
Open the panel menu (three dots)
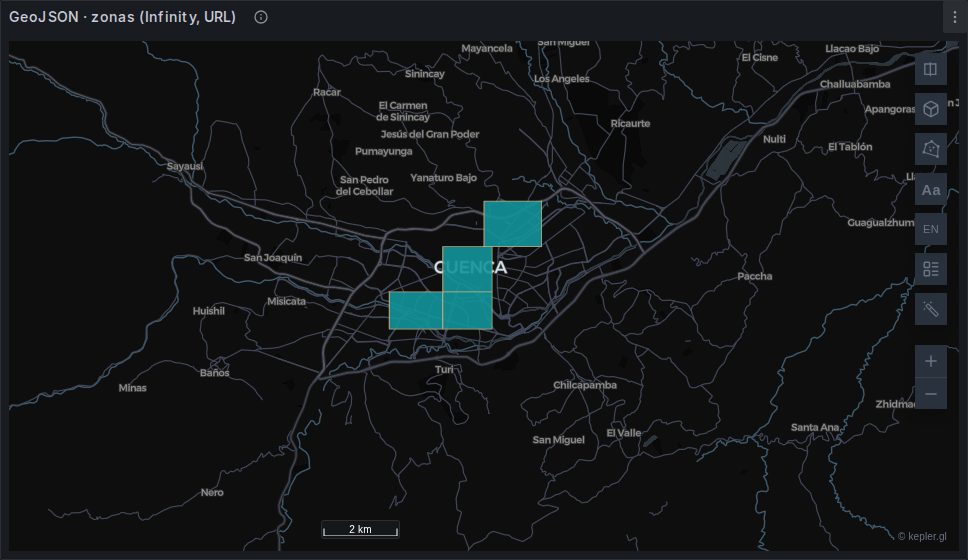(x=954, y=17)
